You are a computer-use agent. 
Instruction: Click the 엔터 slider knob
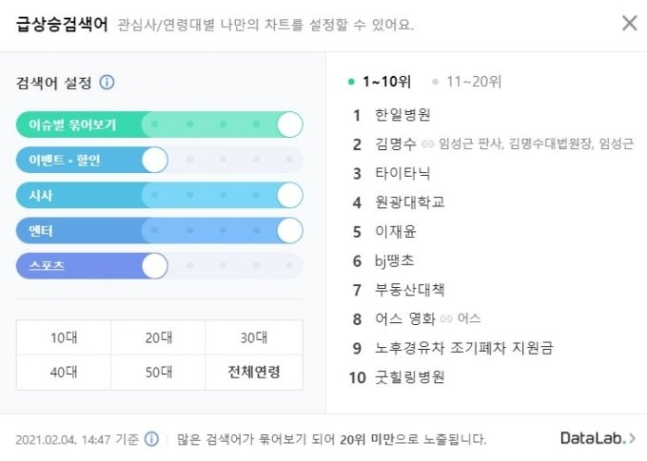(x=289, y=230)
